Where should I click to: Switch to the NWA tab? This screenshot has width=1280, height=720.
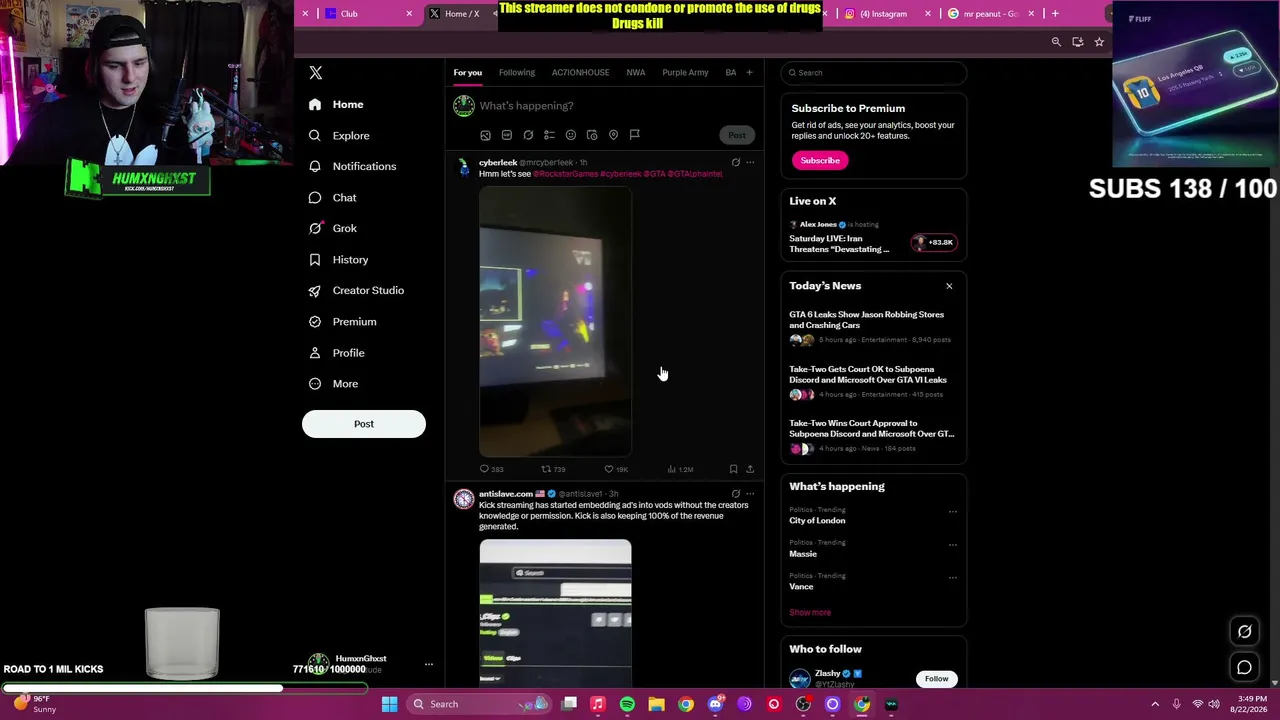(x=636, y=72)
